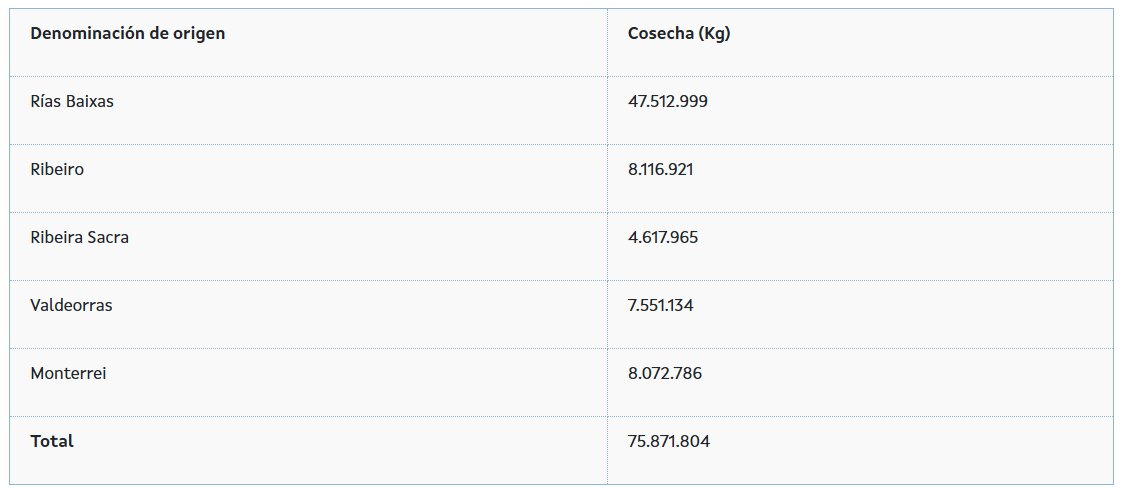
Task: Click the '(Kg)' unit text in the header
Action: (x=715, y=34)
